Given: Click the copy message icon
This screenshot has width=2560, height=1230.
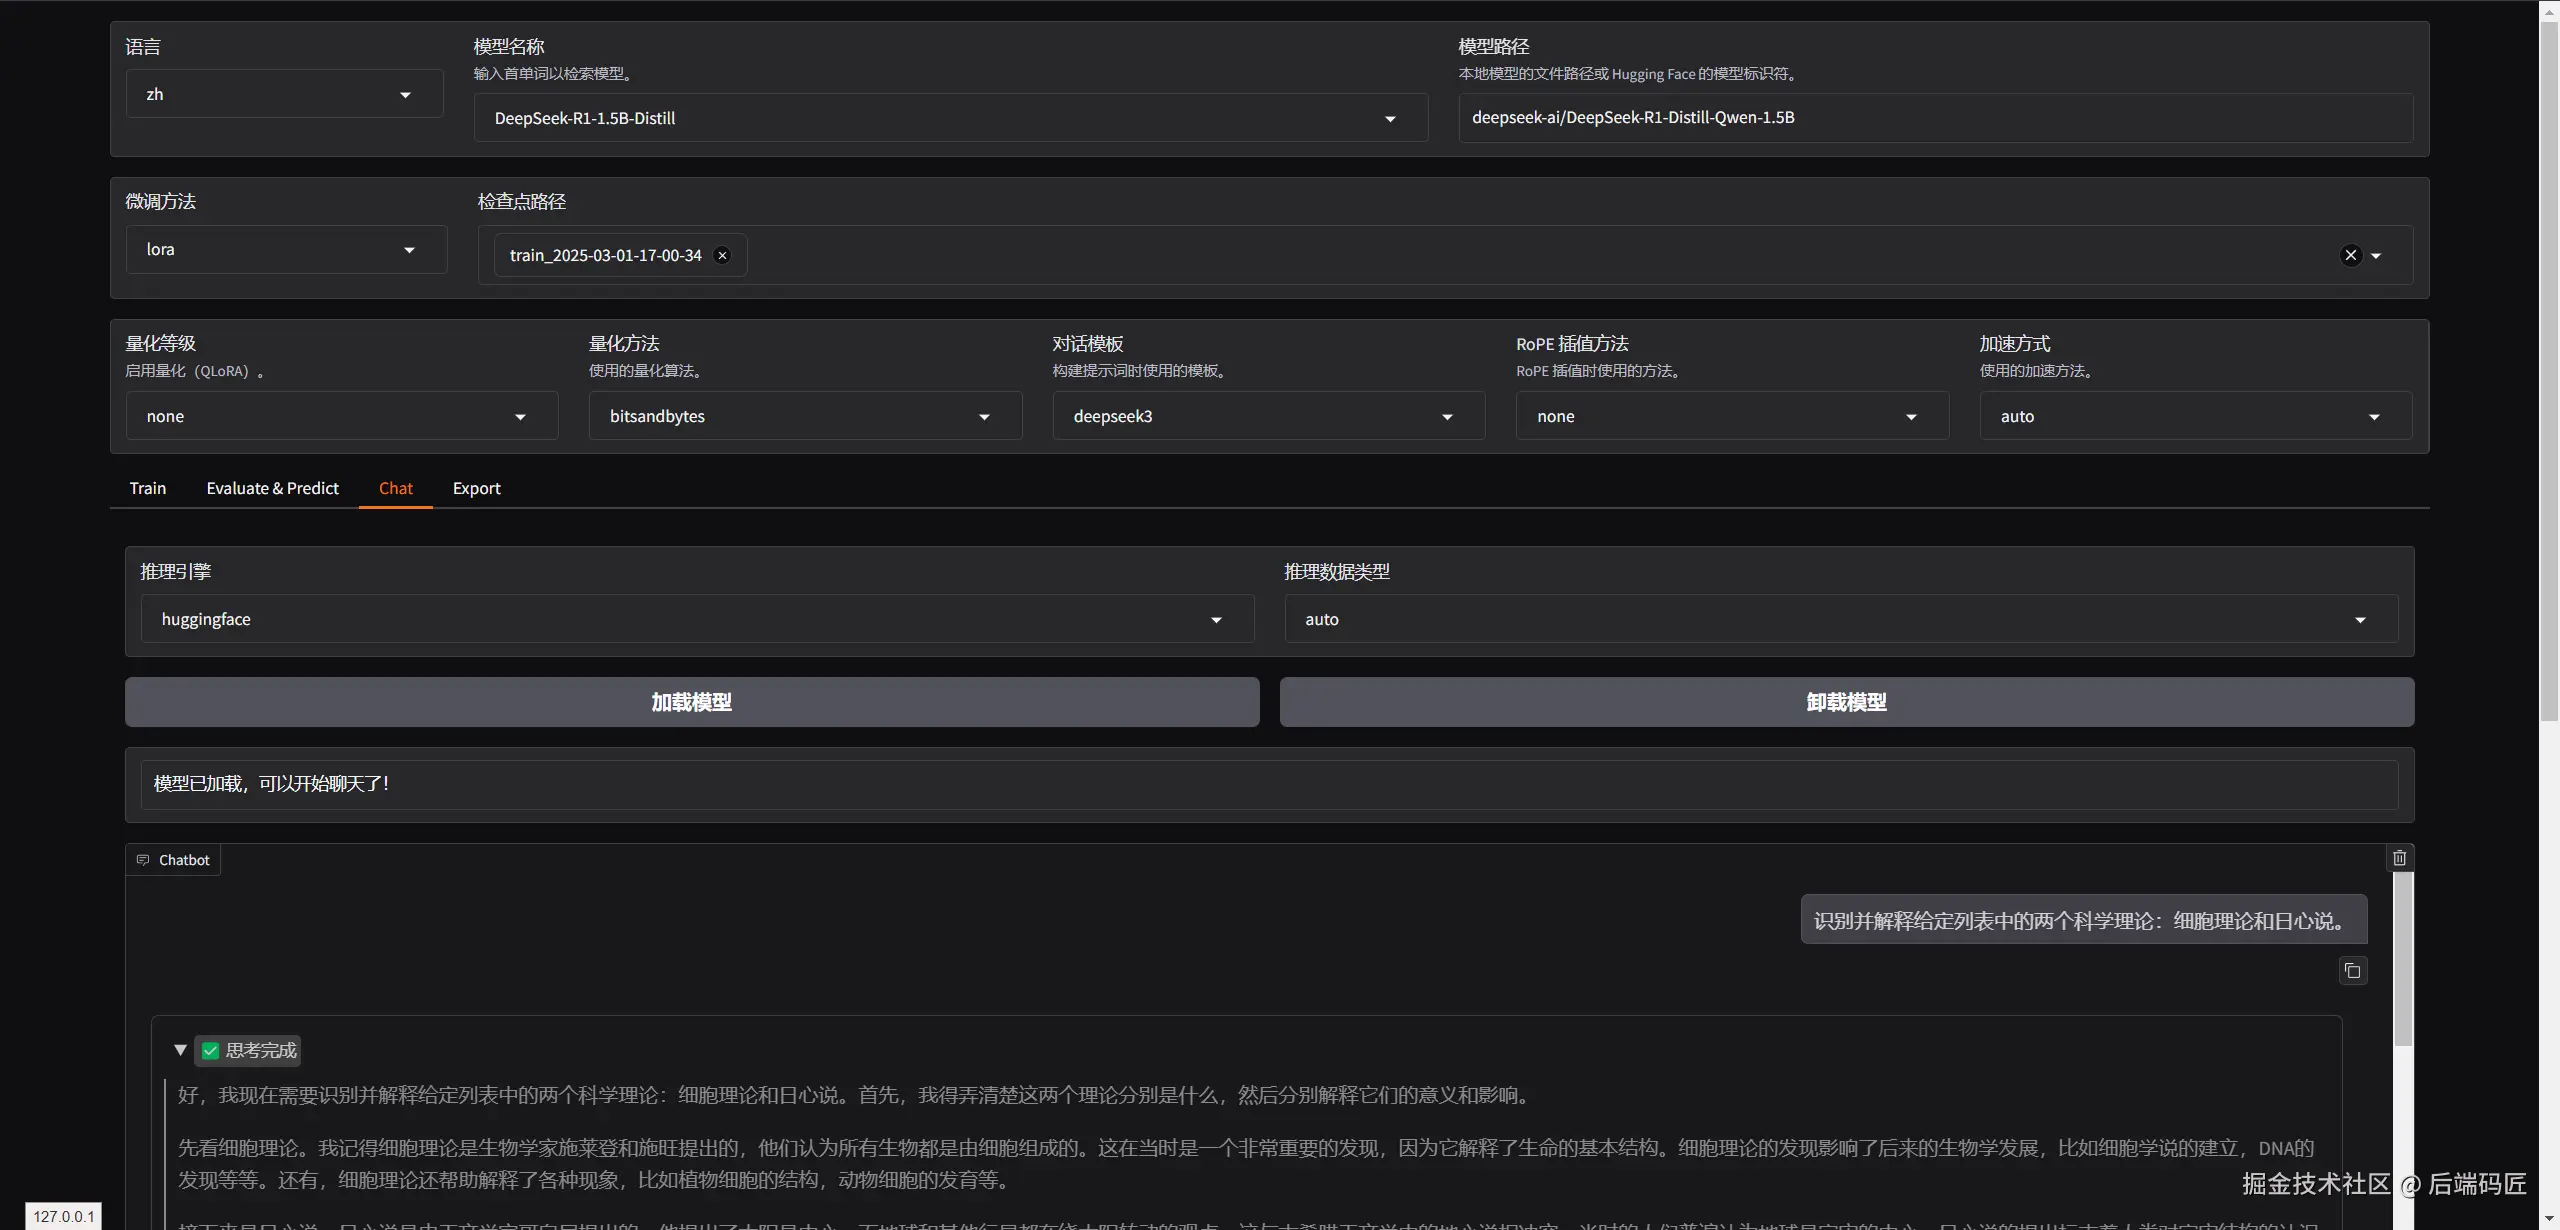Looking at the screenshot, I should click(x=2352, y=971).
